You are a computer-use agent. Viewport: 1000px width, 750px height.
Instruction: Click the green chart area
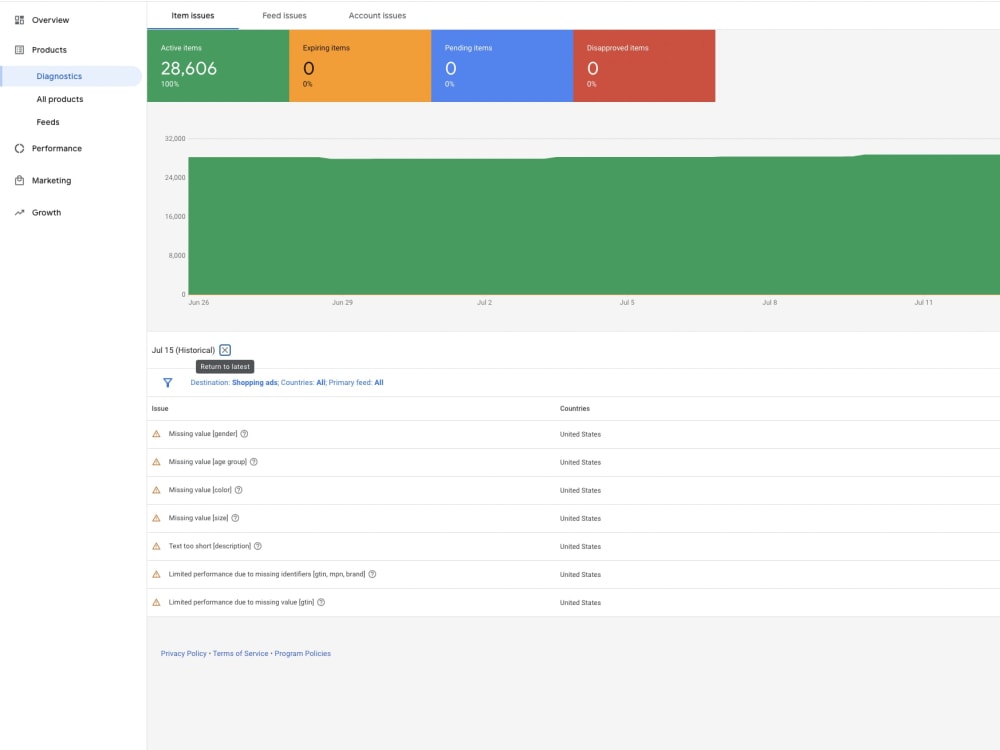coord(593,226)
